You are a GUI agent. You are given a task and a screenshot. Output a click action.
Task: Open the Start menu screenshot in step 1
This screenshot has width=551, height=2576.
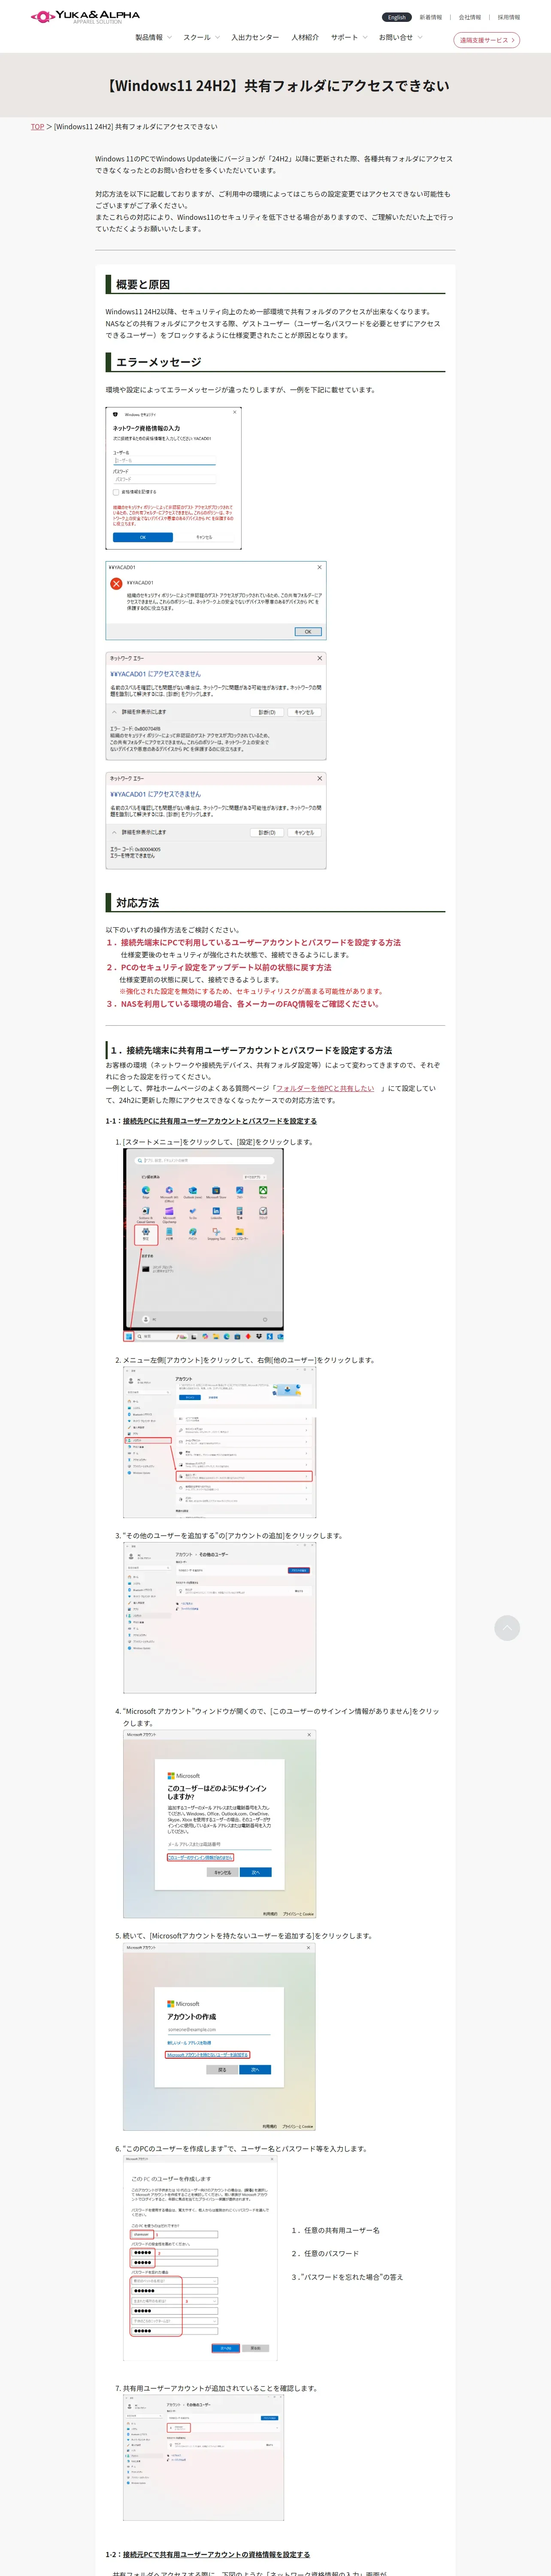[x=204, y=1245]
